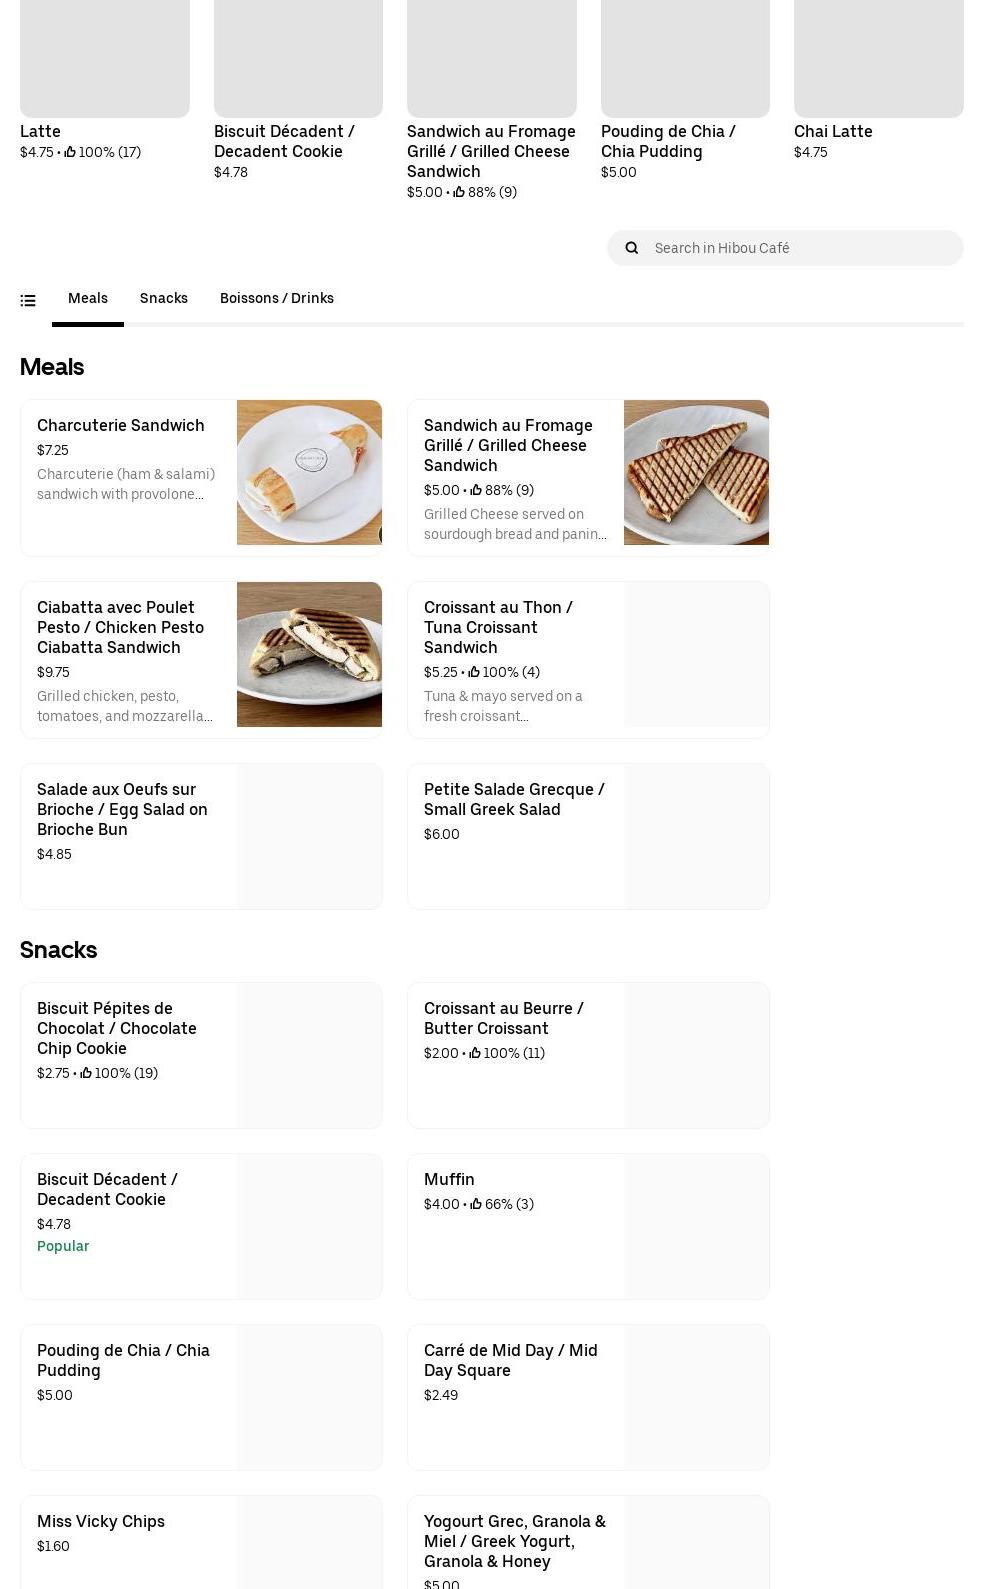
Task: Open the Charcuterie Sandwich photo
Action: click(x=309, y=473)
